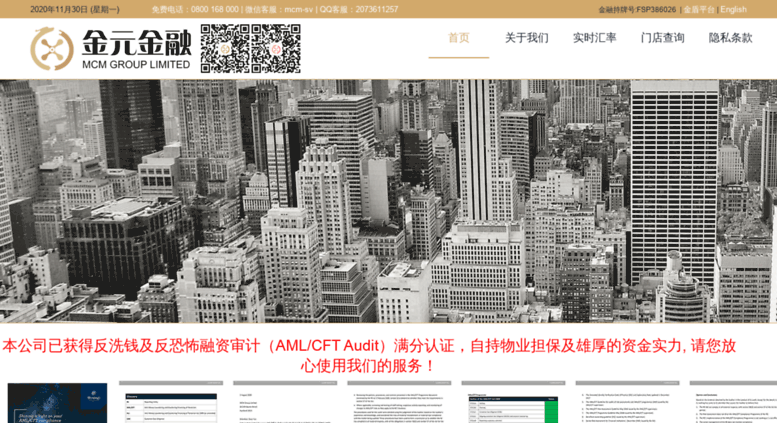777x423 pixels.
Task: Open the bulleted list page thumbnail after the green table
Action: coord(627,402)
